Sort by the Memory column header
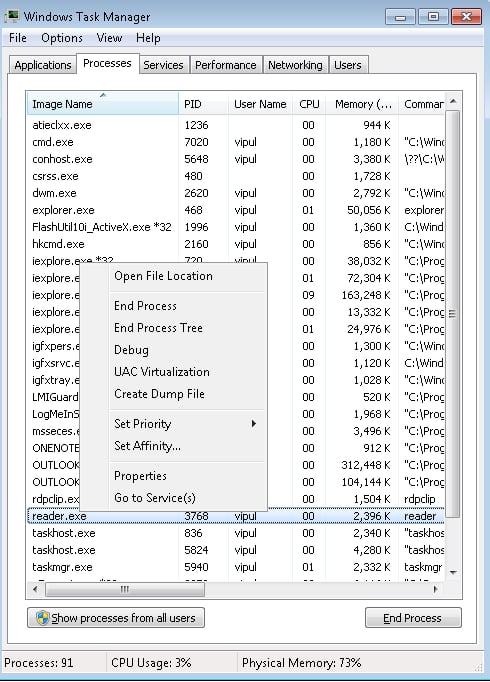490x682 pixels. pyautogui.click(x=362, y=104)
